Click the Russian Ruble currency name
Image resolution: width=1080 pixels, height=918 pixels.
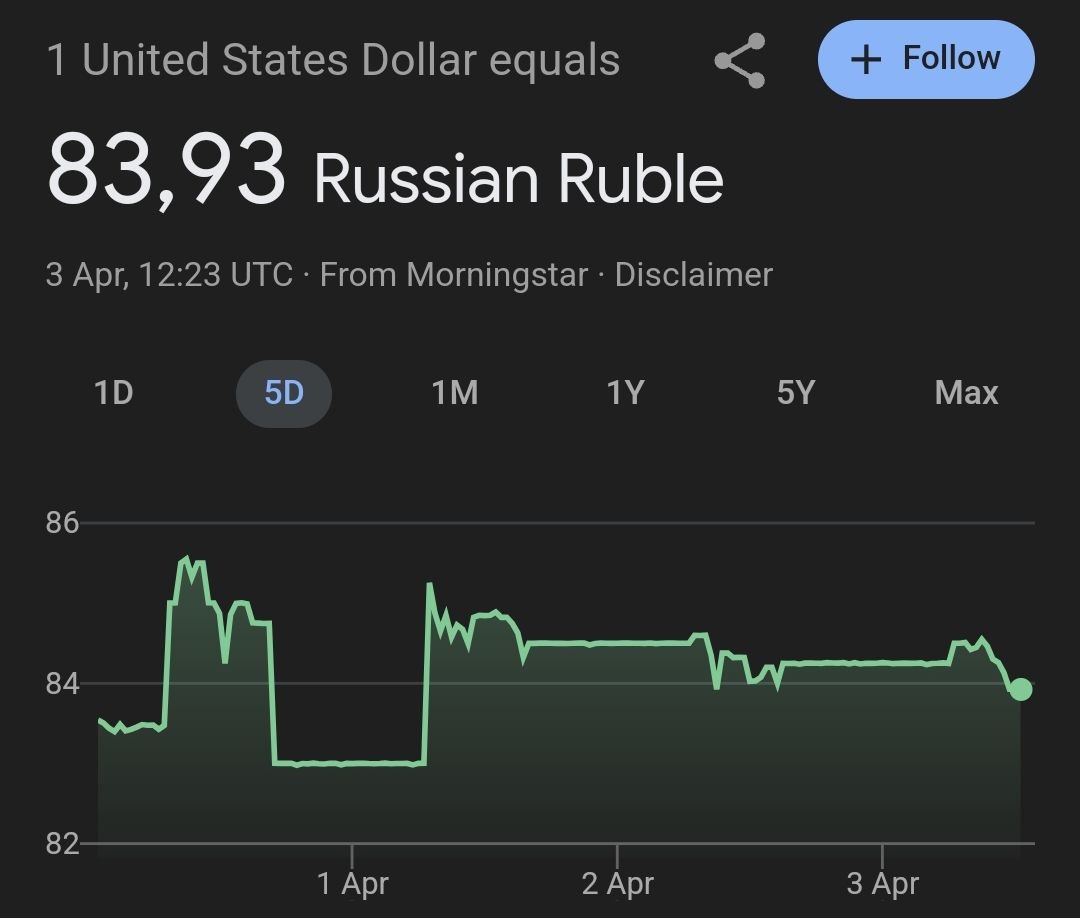(518, 179)
